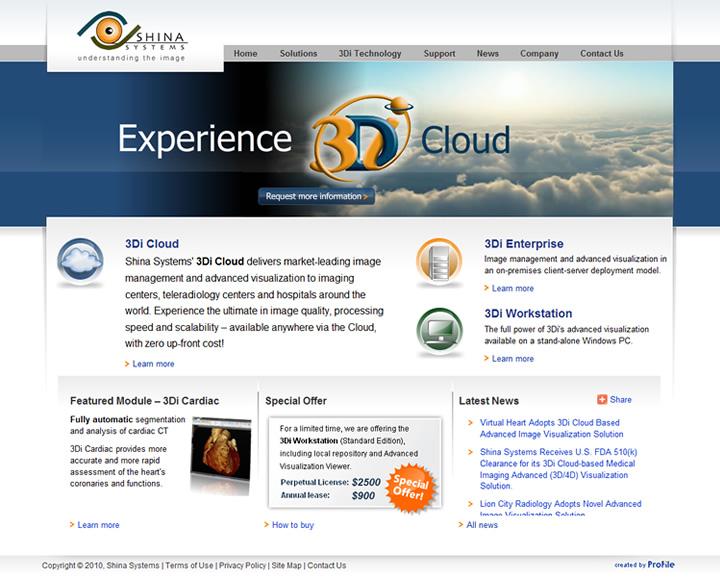
Task: Read the Virtual Heart Adopts 3Di Cloud article
Action: 550,428
